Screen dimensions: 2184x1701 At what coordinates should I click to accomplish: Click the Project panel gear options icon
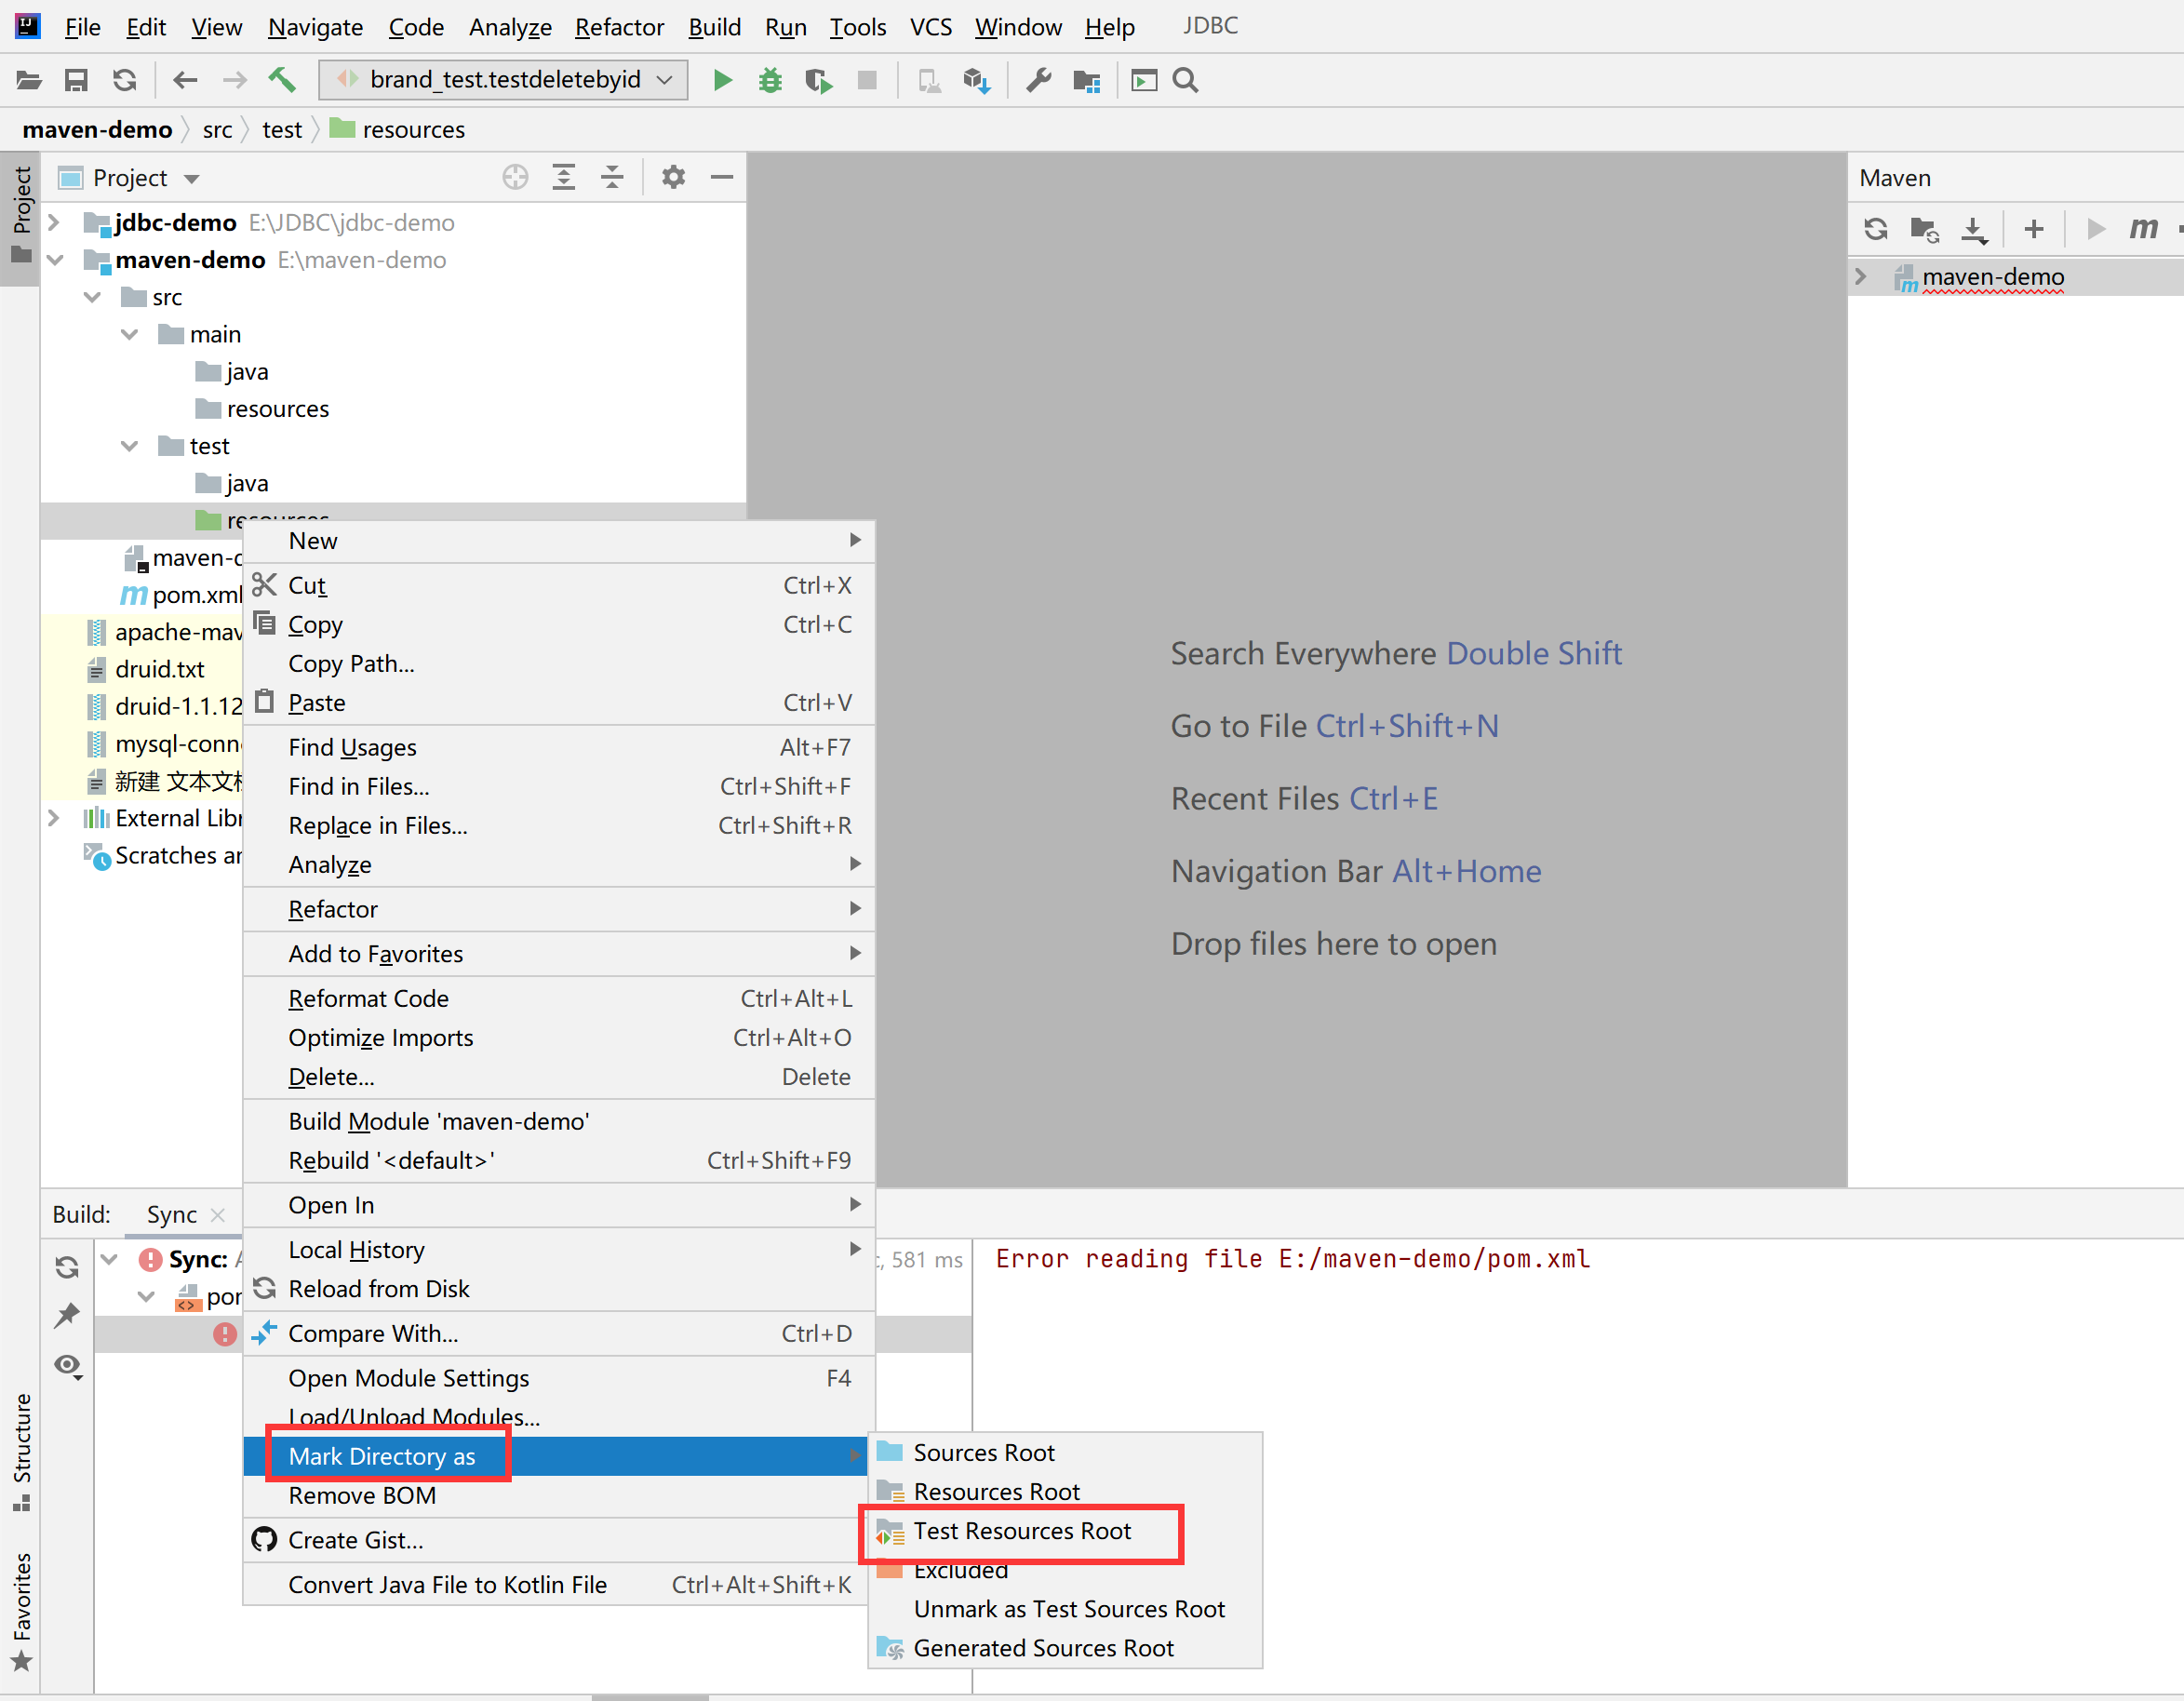click(x=673, y=178)
